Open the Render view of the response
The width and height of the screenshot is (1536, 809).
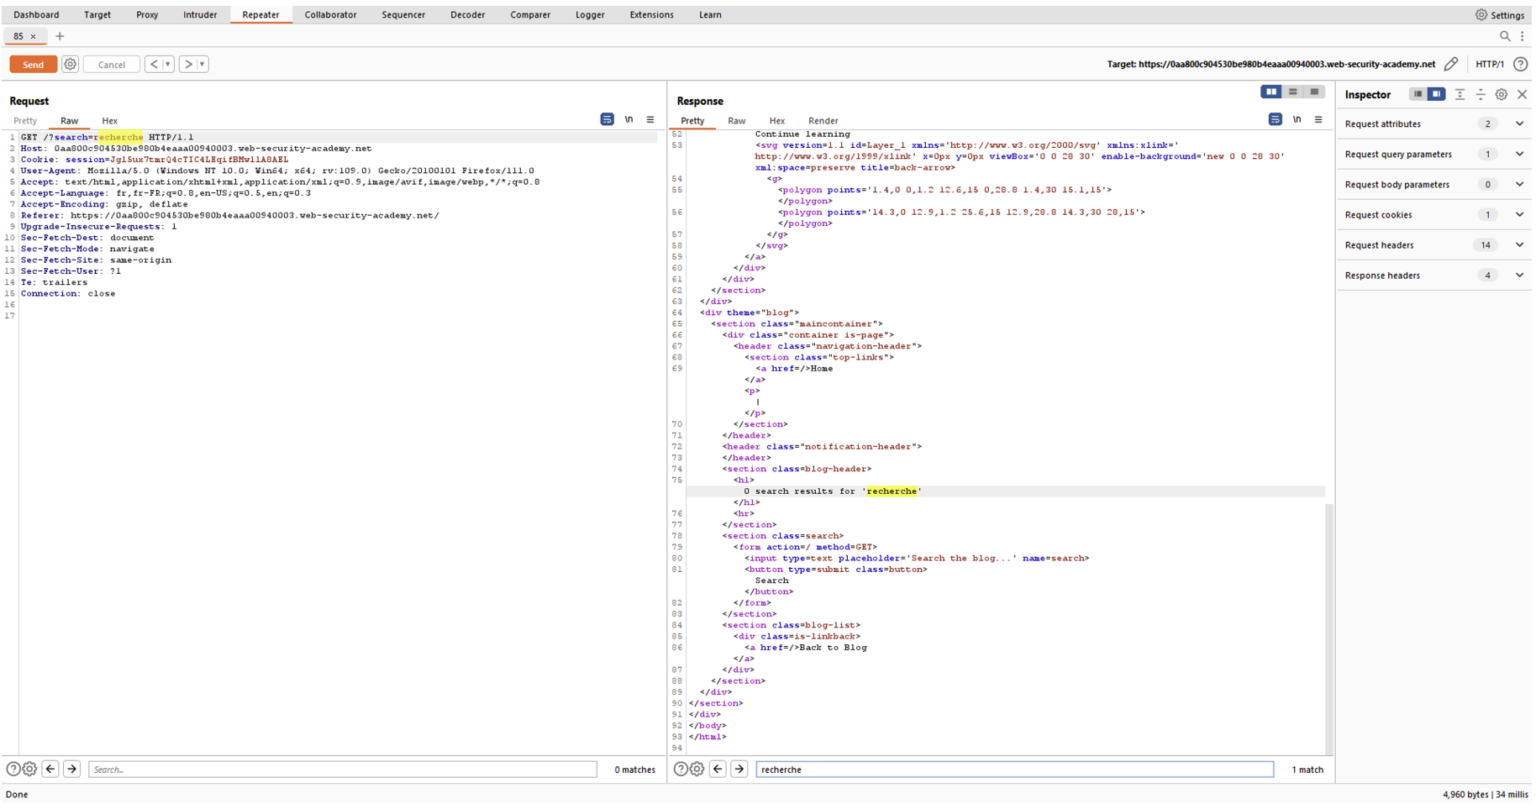823,120
